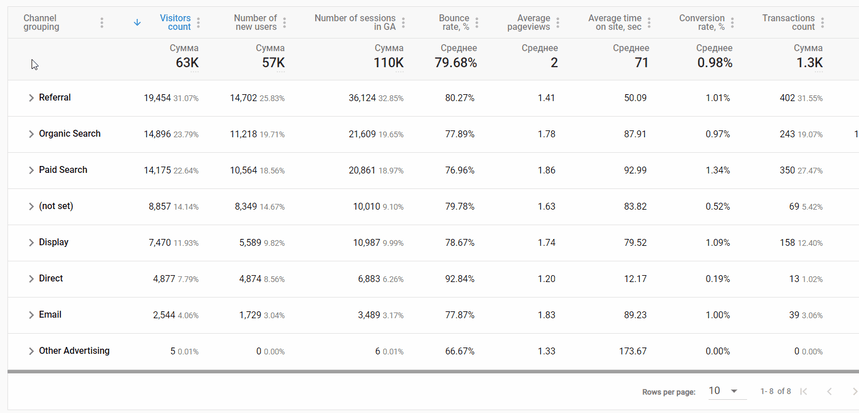Open Channel grouping column options menu
Viewport: 859px width, 413px height.
pos(102,23)
